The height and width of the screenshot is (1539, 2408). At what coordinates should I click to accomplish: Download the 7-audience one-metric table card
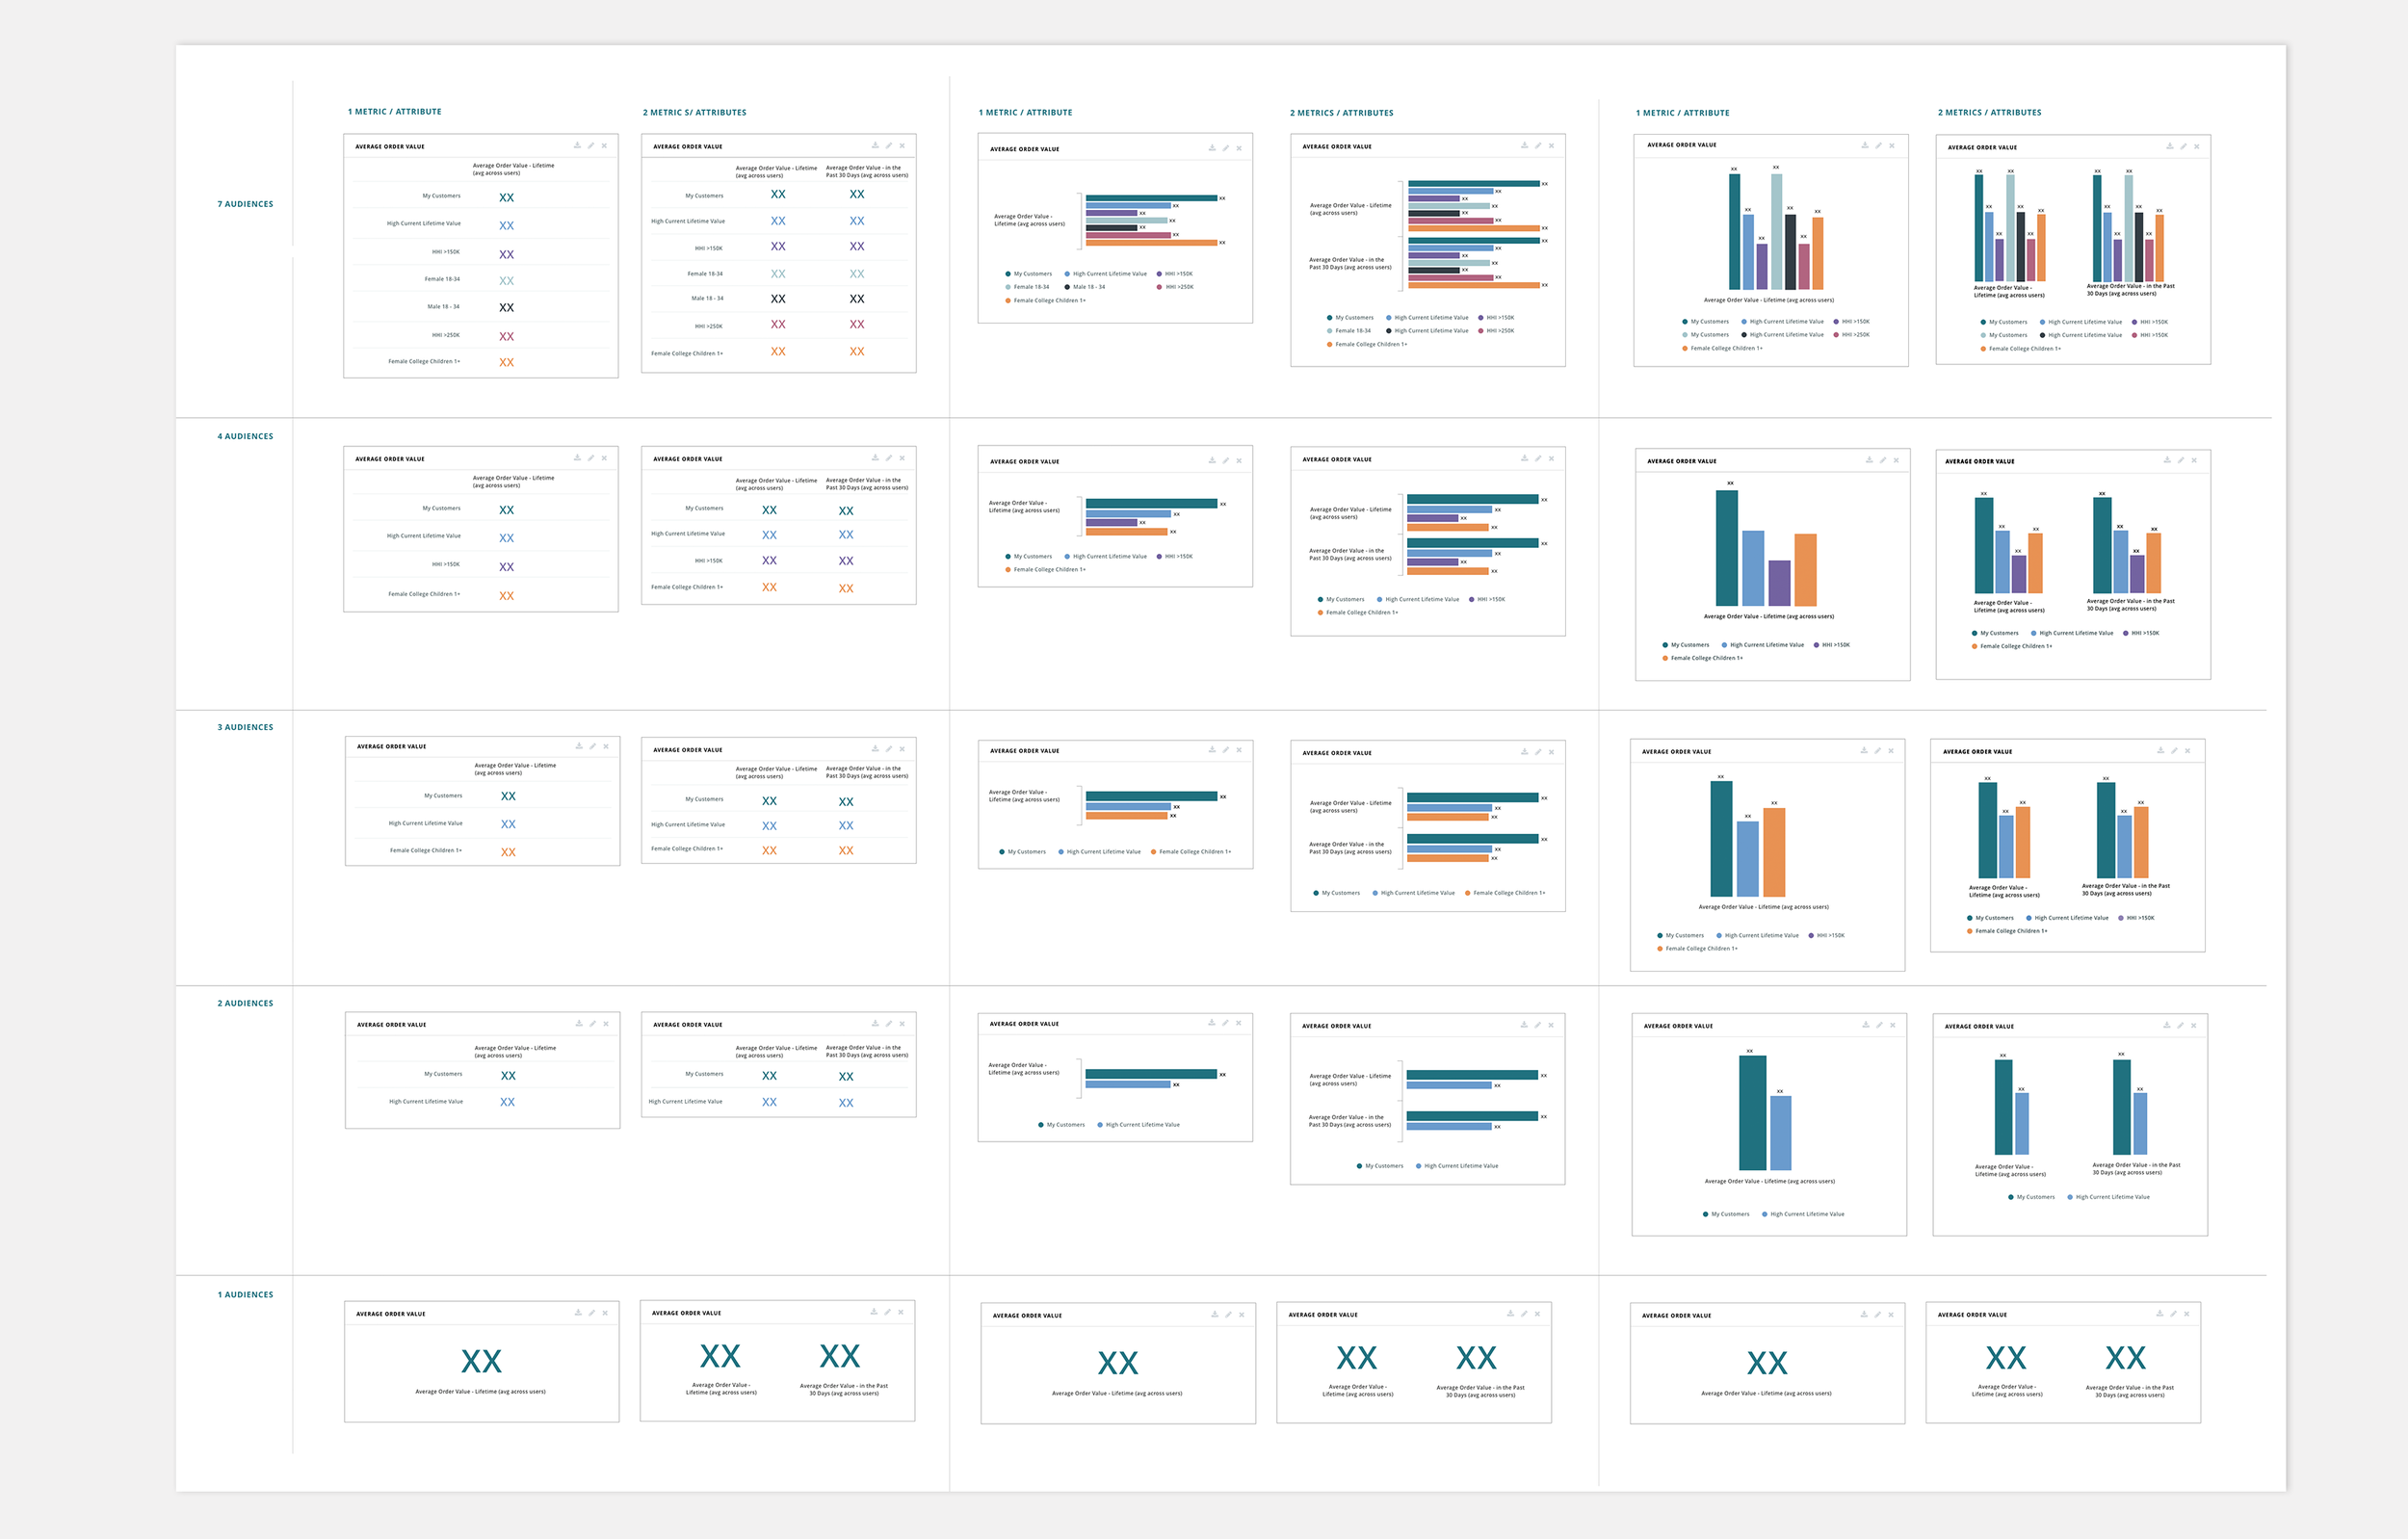(577, 146)
